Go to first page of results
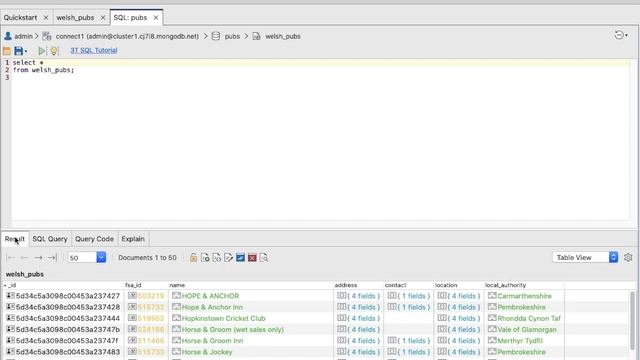640x360 pixels. (11, 258)
